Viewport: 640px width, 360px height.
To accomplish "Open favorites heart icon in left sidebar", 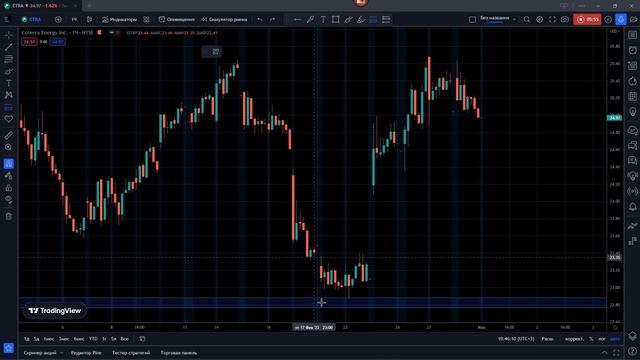I will (9, 119).
